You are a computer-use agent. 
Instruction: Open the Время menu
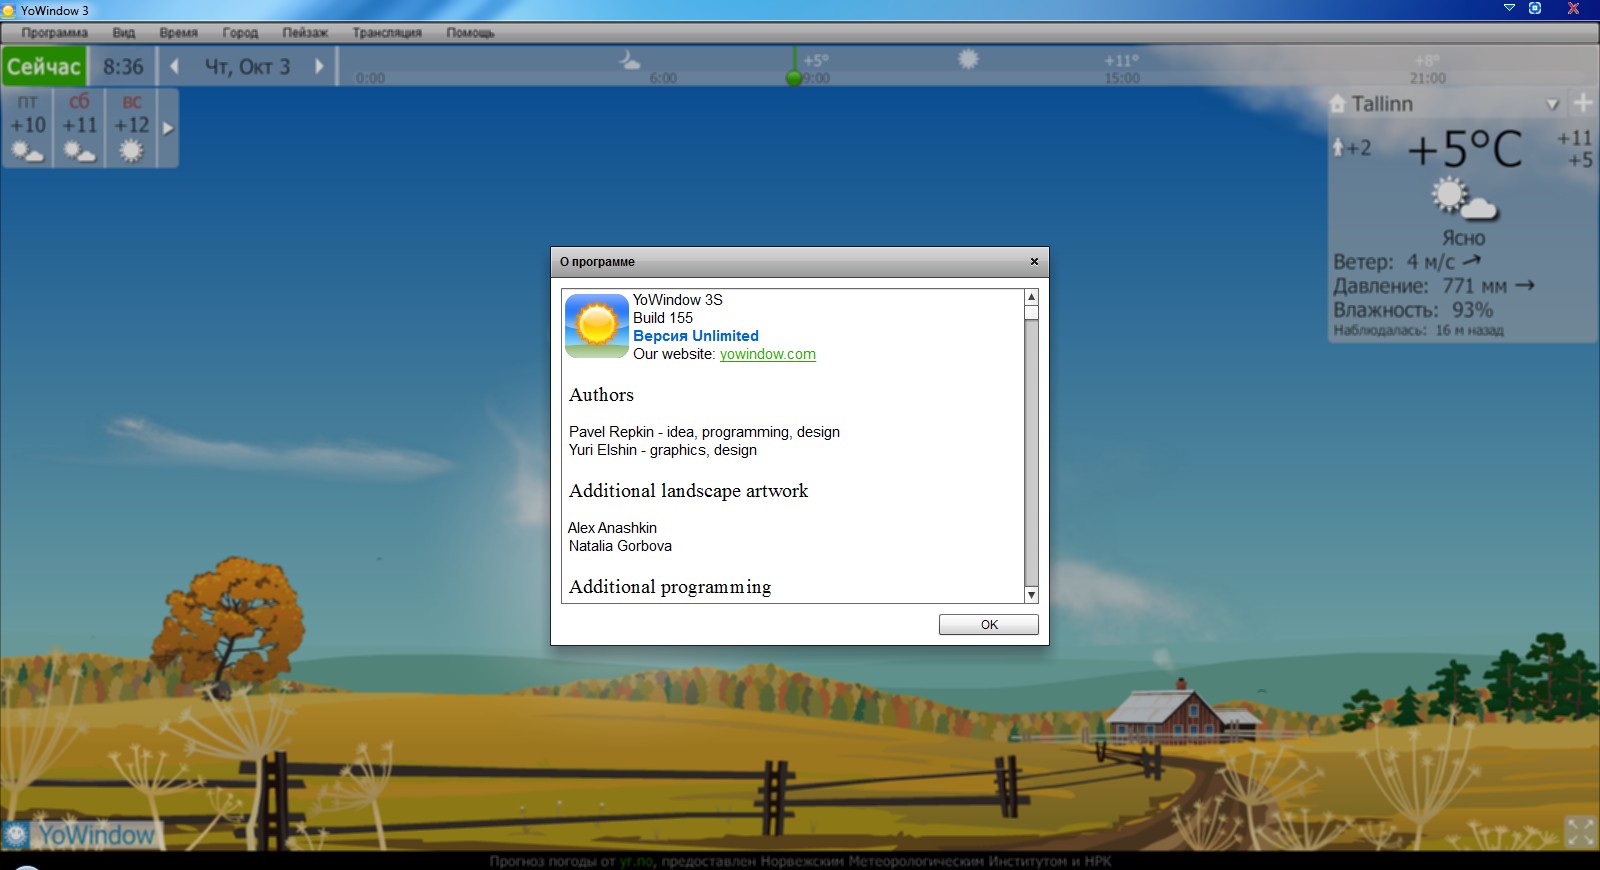click(x=178, y=33)
